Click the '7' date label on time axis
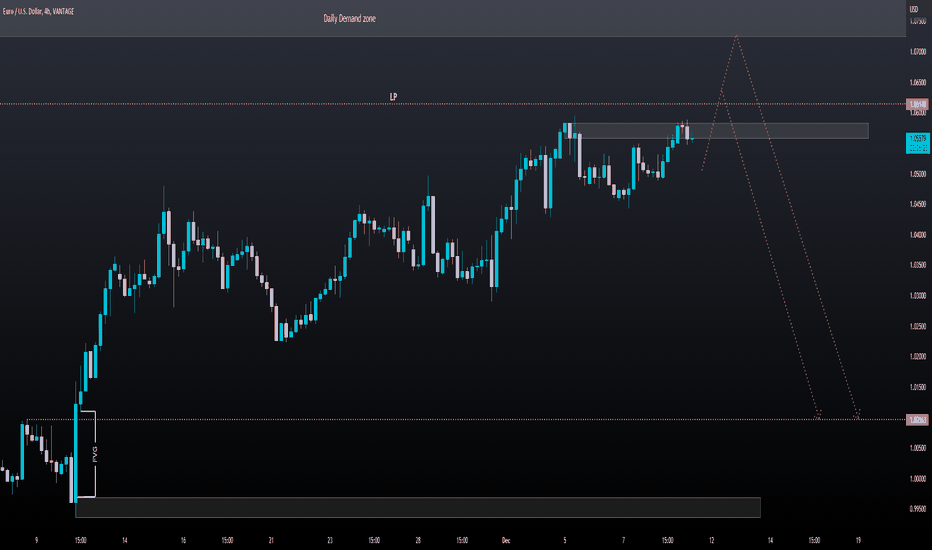932x550 pixels. tap(624, 540)
